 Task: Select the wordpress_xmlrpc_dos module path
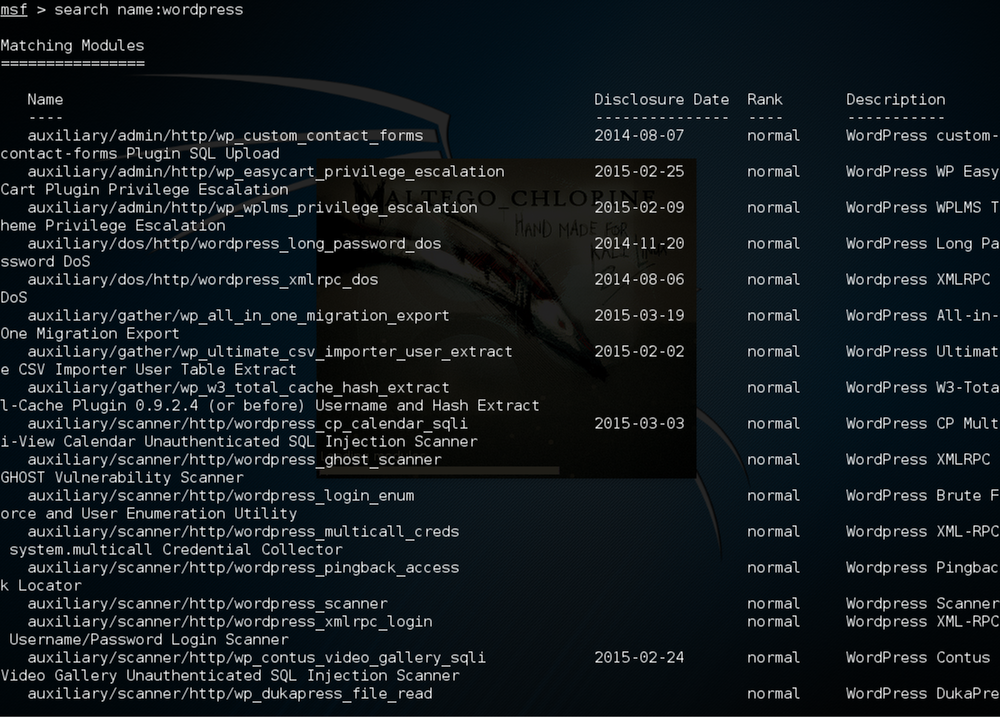pyautogui.click(x=203, y=280)
